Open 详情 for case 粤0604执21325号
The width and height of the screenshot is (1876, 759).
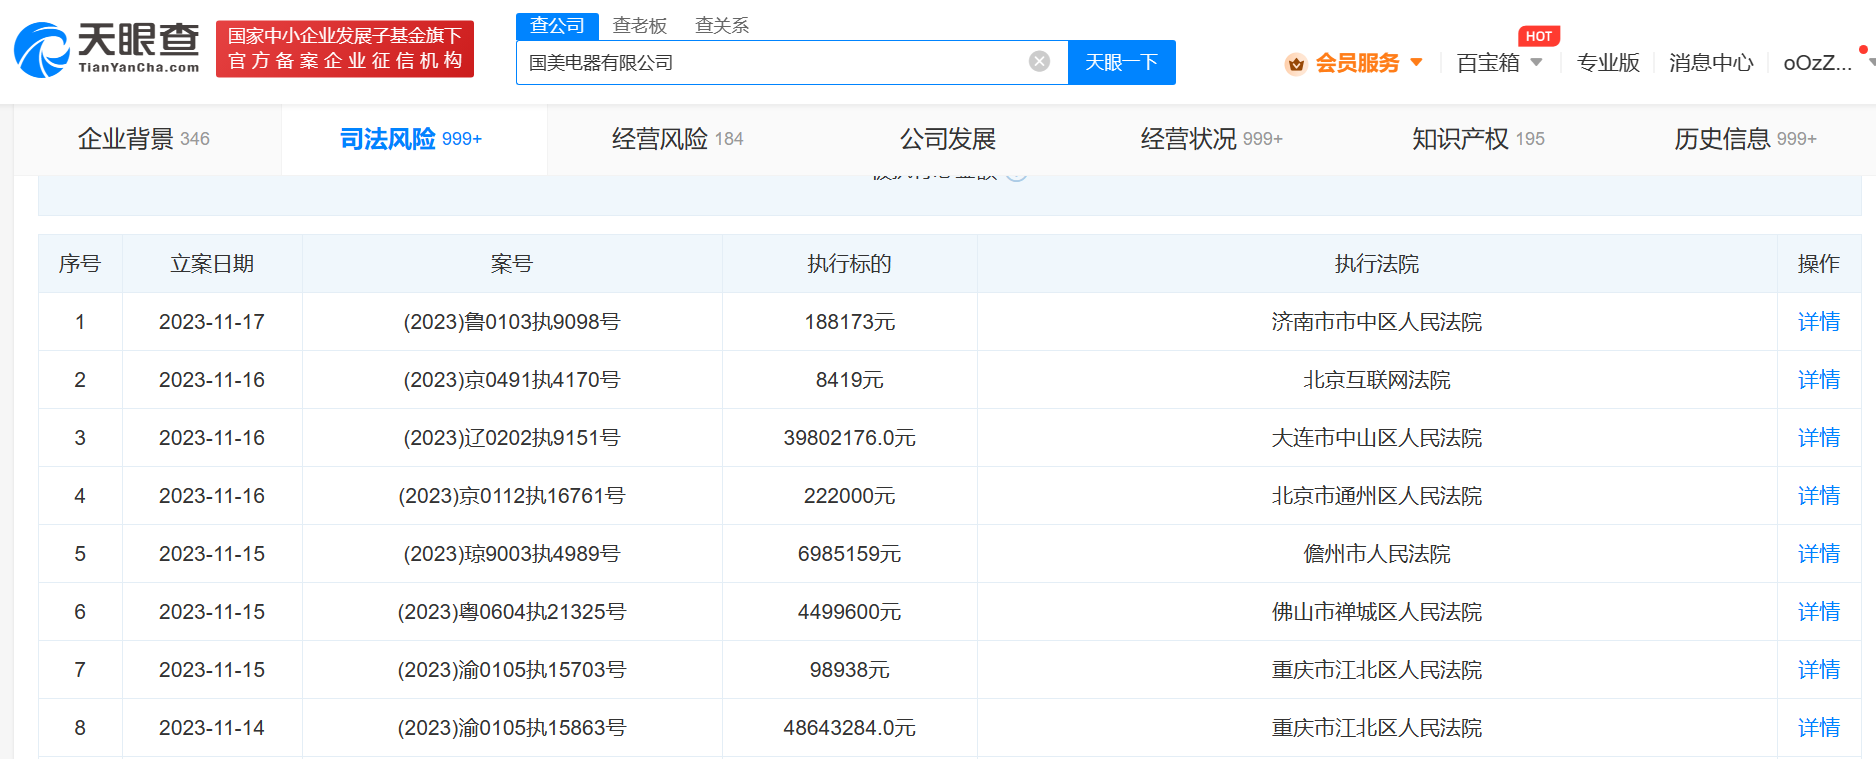point(1818,612)
